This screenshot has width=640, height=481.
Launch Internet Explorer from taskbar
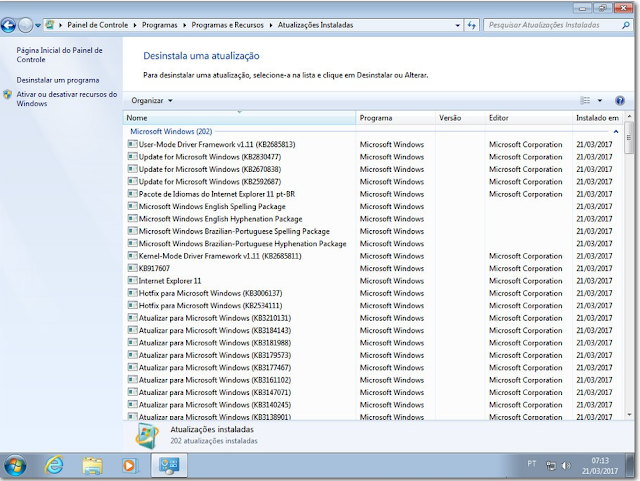tap(54, 465)
